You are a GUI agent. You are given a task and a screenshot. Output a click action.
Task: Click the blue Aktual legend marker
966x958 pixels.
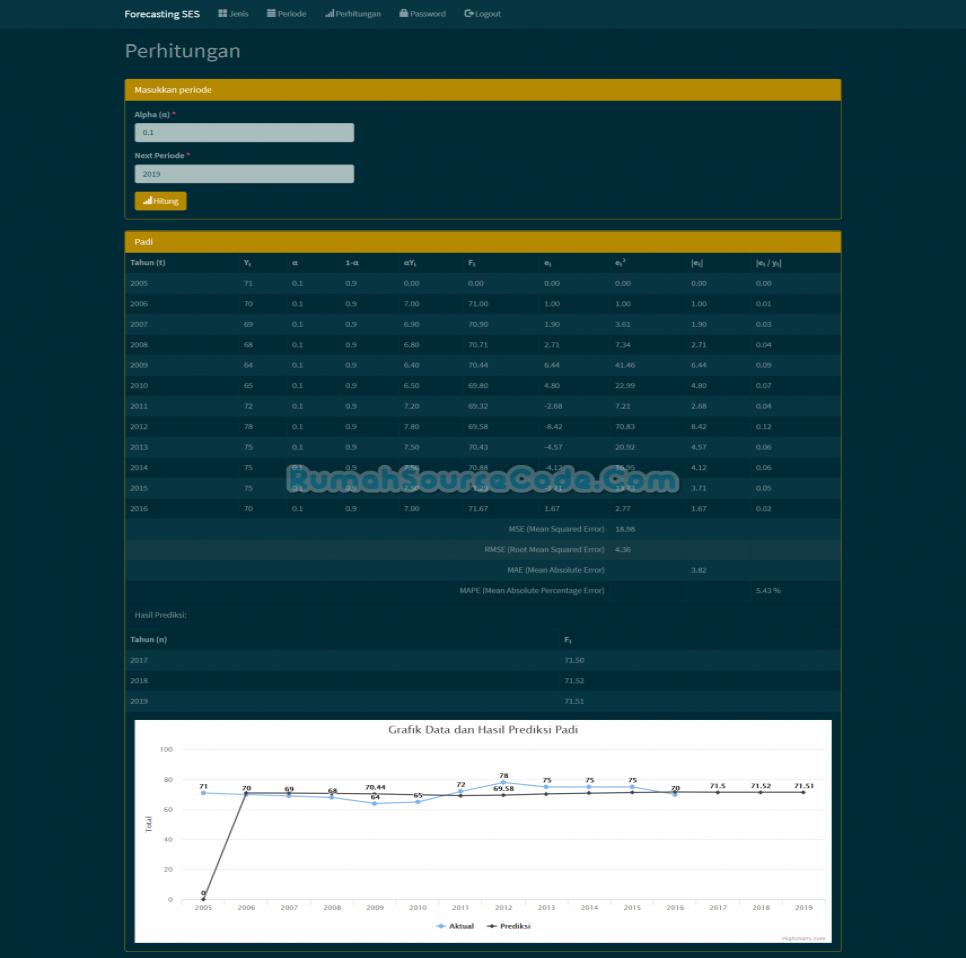[x=440, y=925]
